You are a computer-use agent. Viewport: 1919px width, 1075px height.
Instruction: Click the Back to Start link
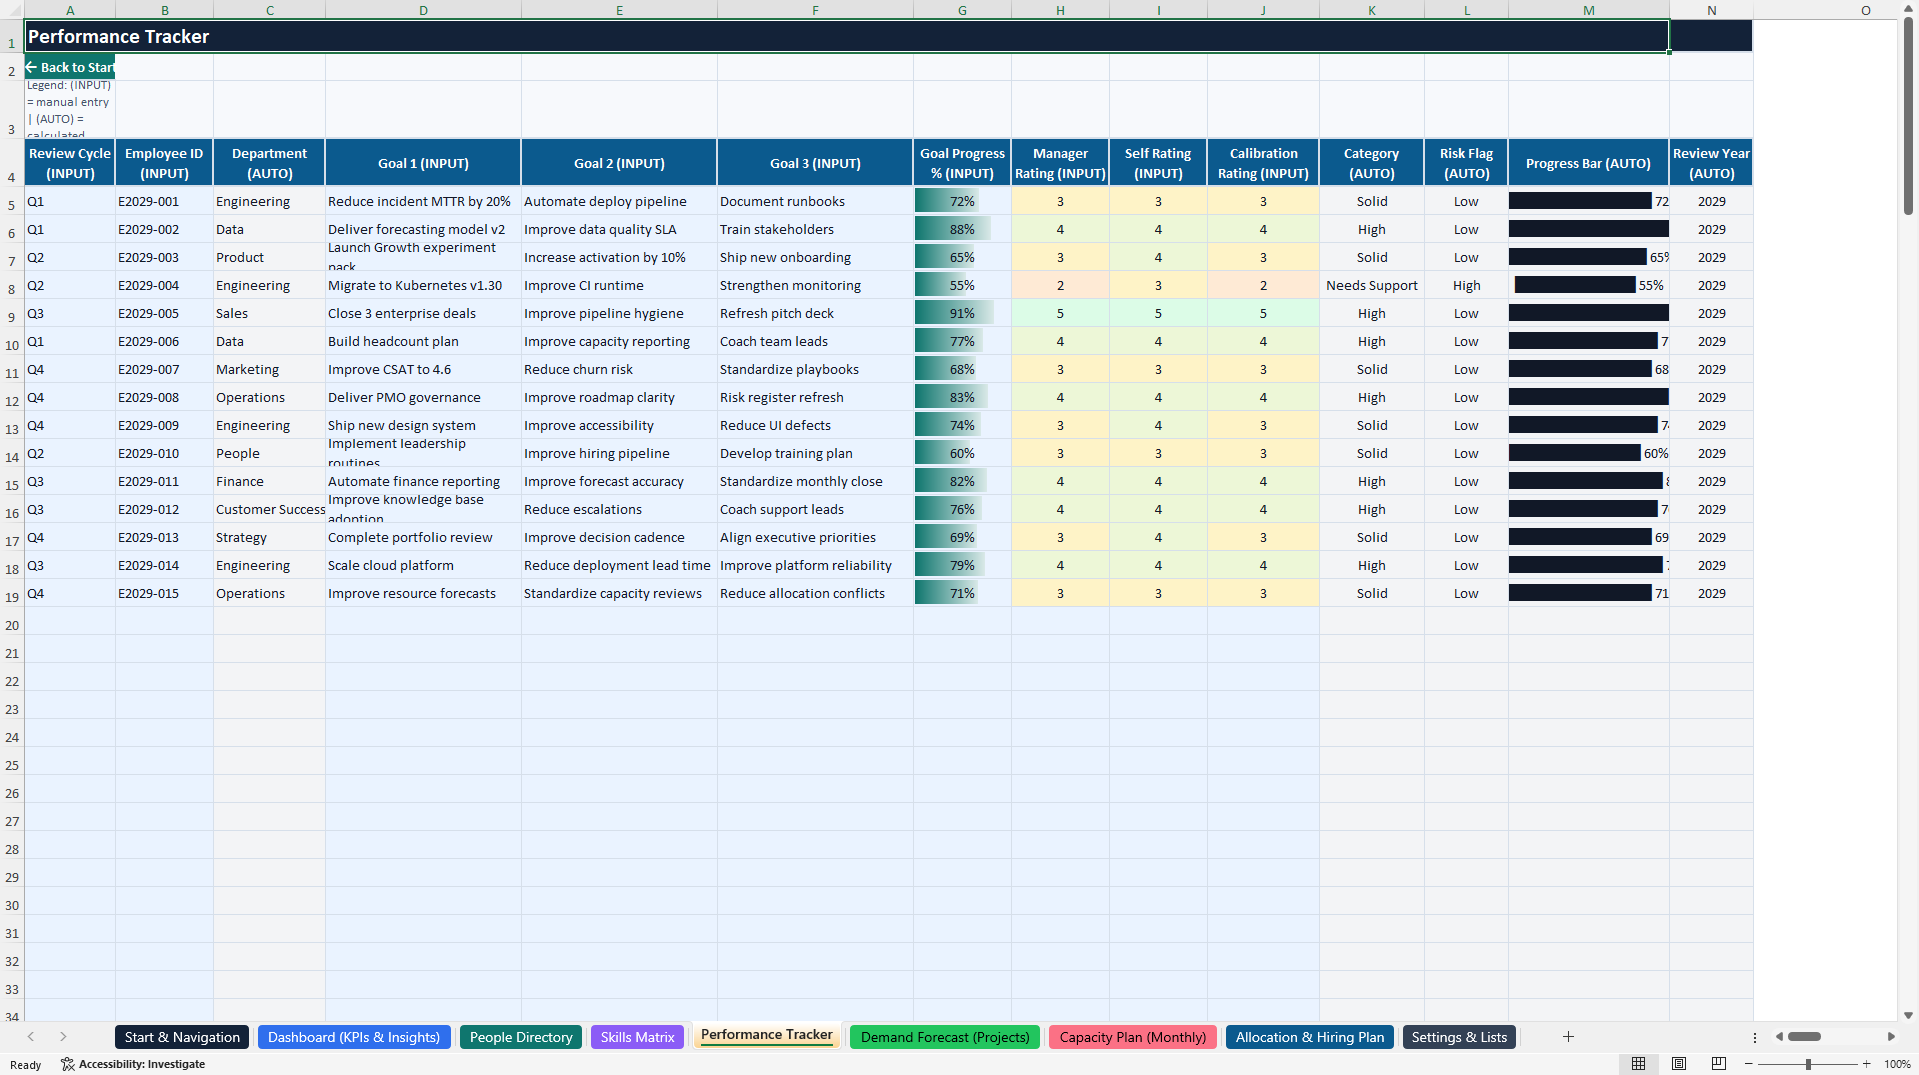70,67
